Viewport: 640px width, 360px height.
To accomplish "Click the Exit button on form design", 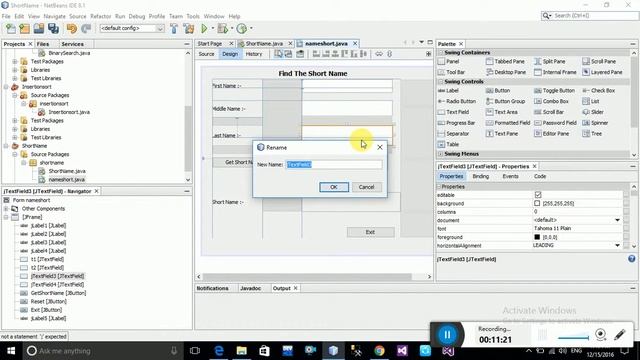I will [370, 232].
